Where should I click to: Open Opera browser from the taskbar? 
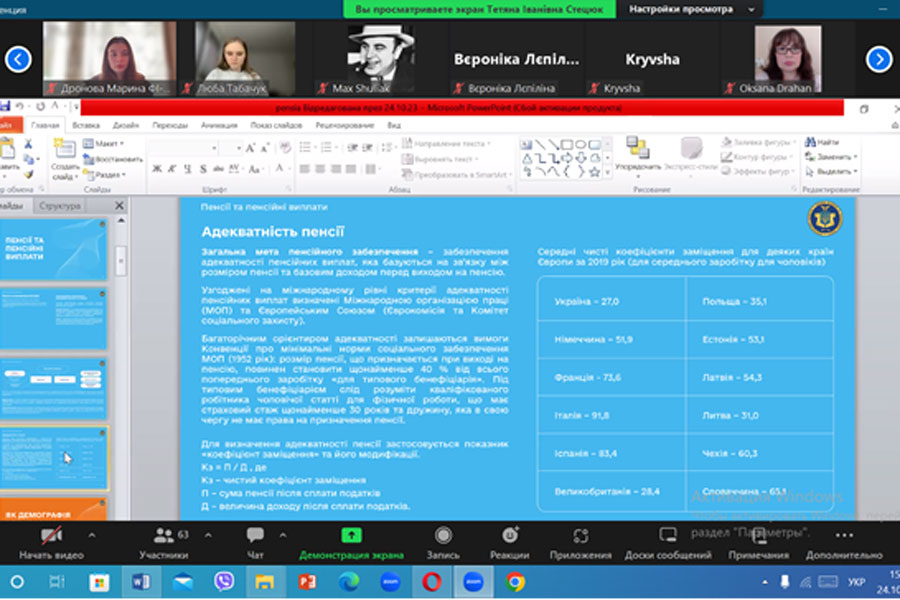[x=431, y=581]
